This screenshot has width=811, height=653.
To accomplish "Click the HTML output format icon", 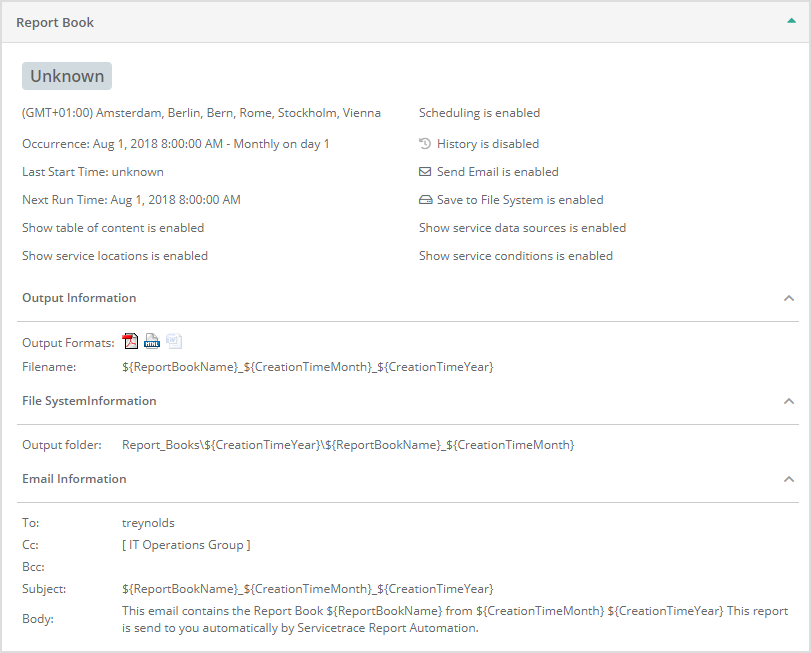I will [x=152, y=341].
